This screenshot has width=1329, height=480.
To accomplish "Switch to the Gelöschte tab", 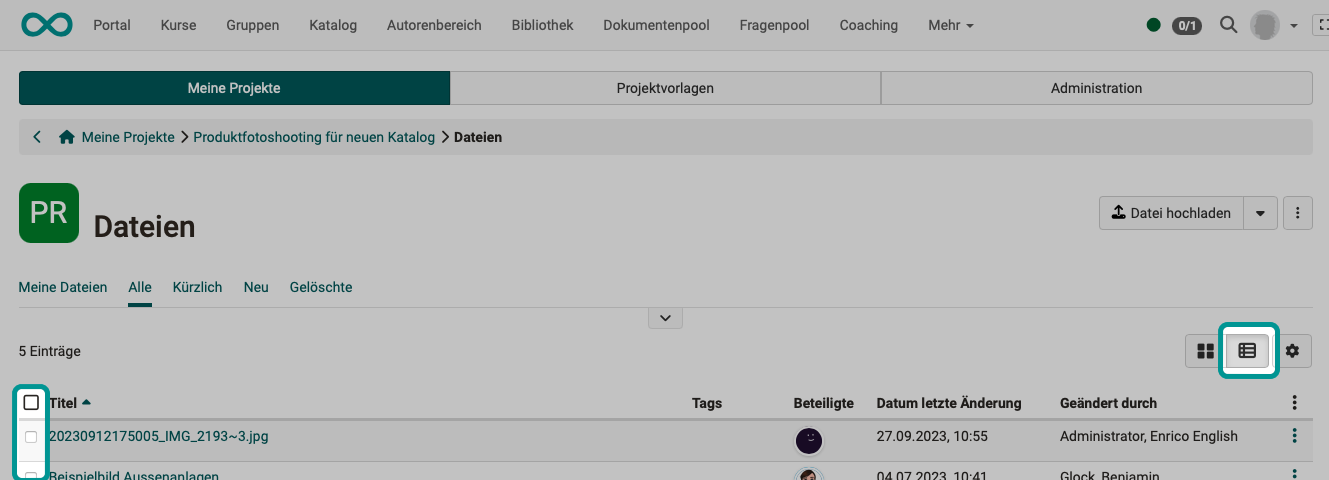I will point(321,287).
